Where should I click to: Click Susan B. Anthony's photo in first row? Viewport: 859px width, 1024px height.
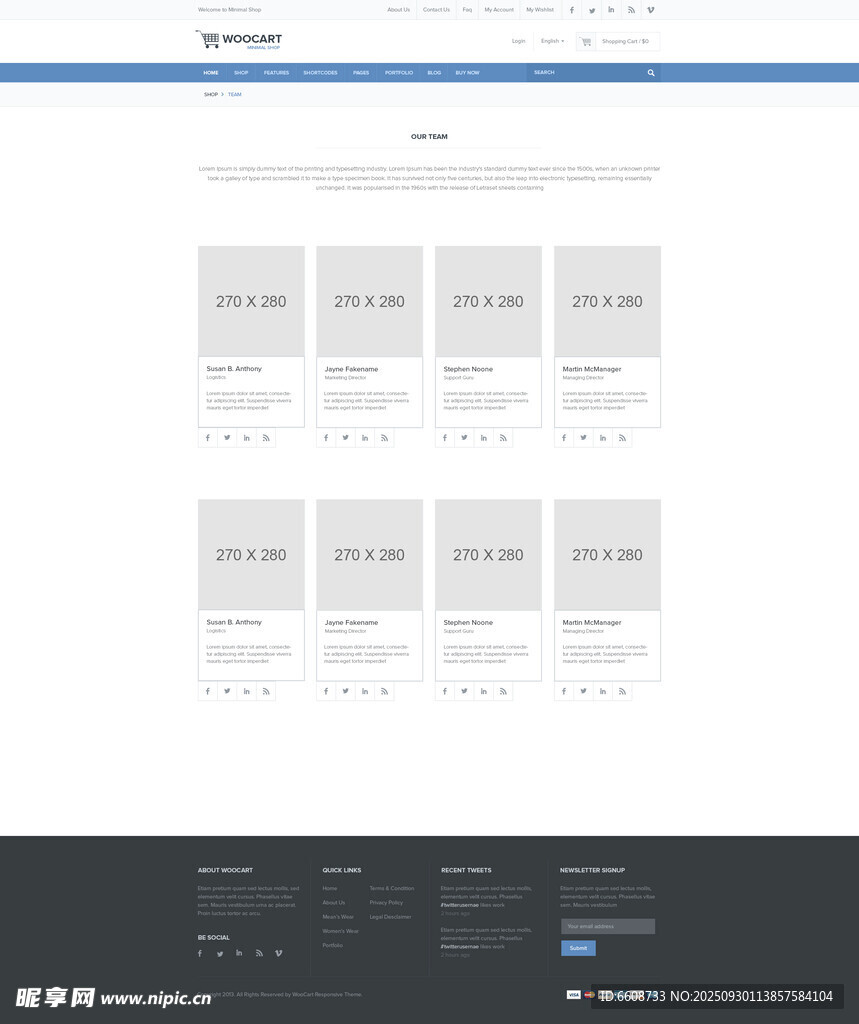coord(251,301)
